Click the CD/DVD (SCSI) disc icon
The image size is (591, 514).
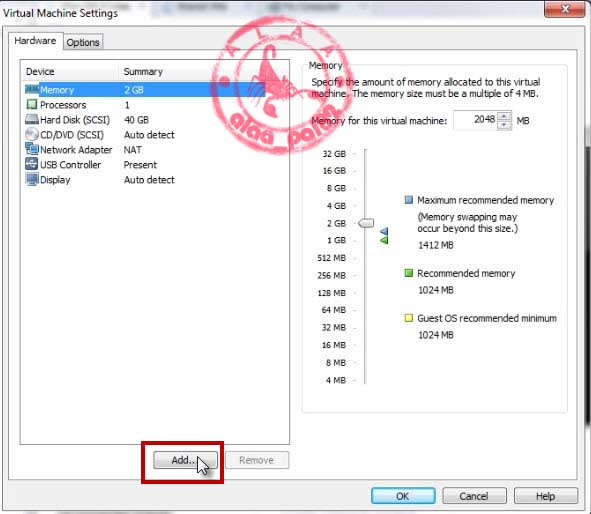[32, 134]
